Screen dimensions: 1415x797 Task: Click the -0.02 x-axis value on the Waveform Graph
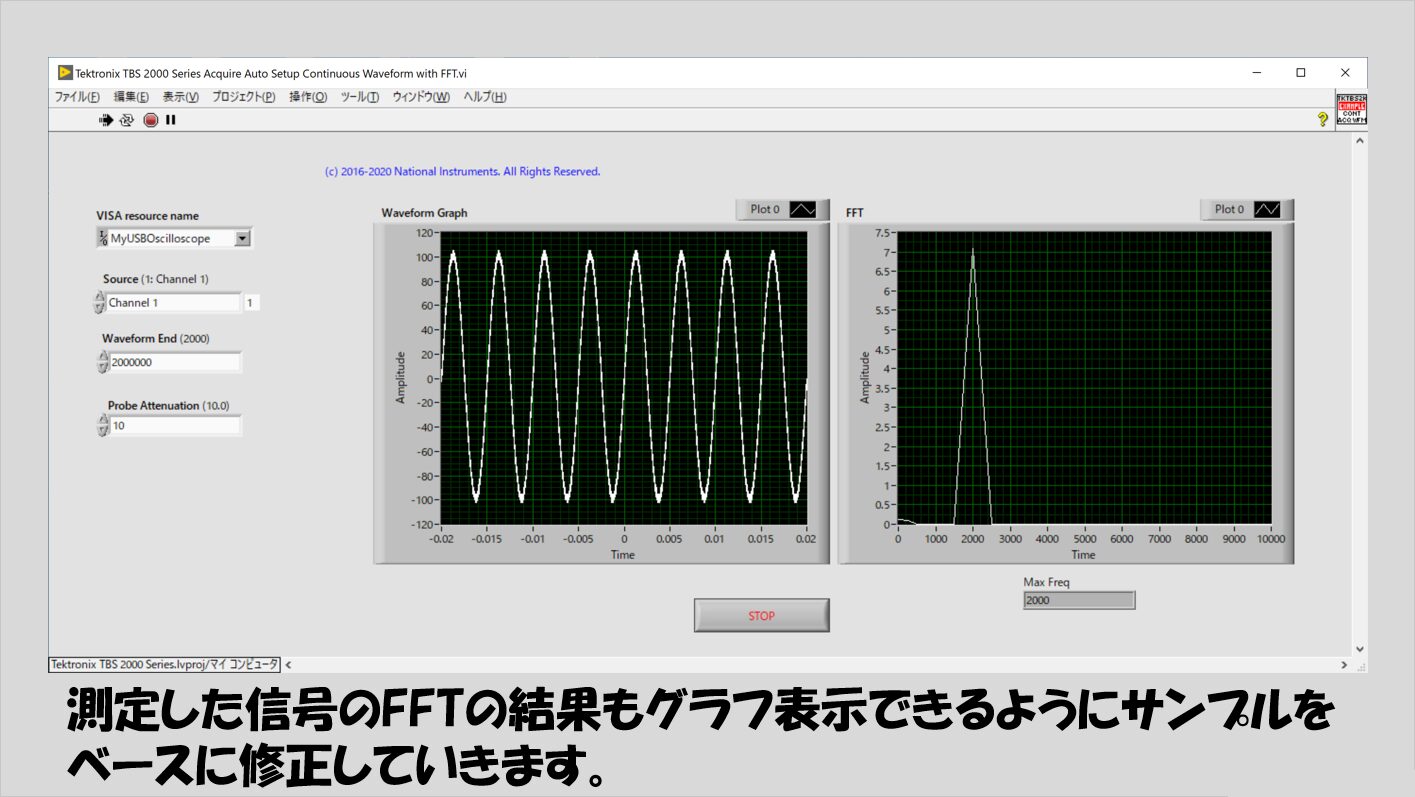441,539
